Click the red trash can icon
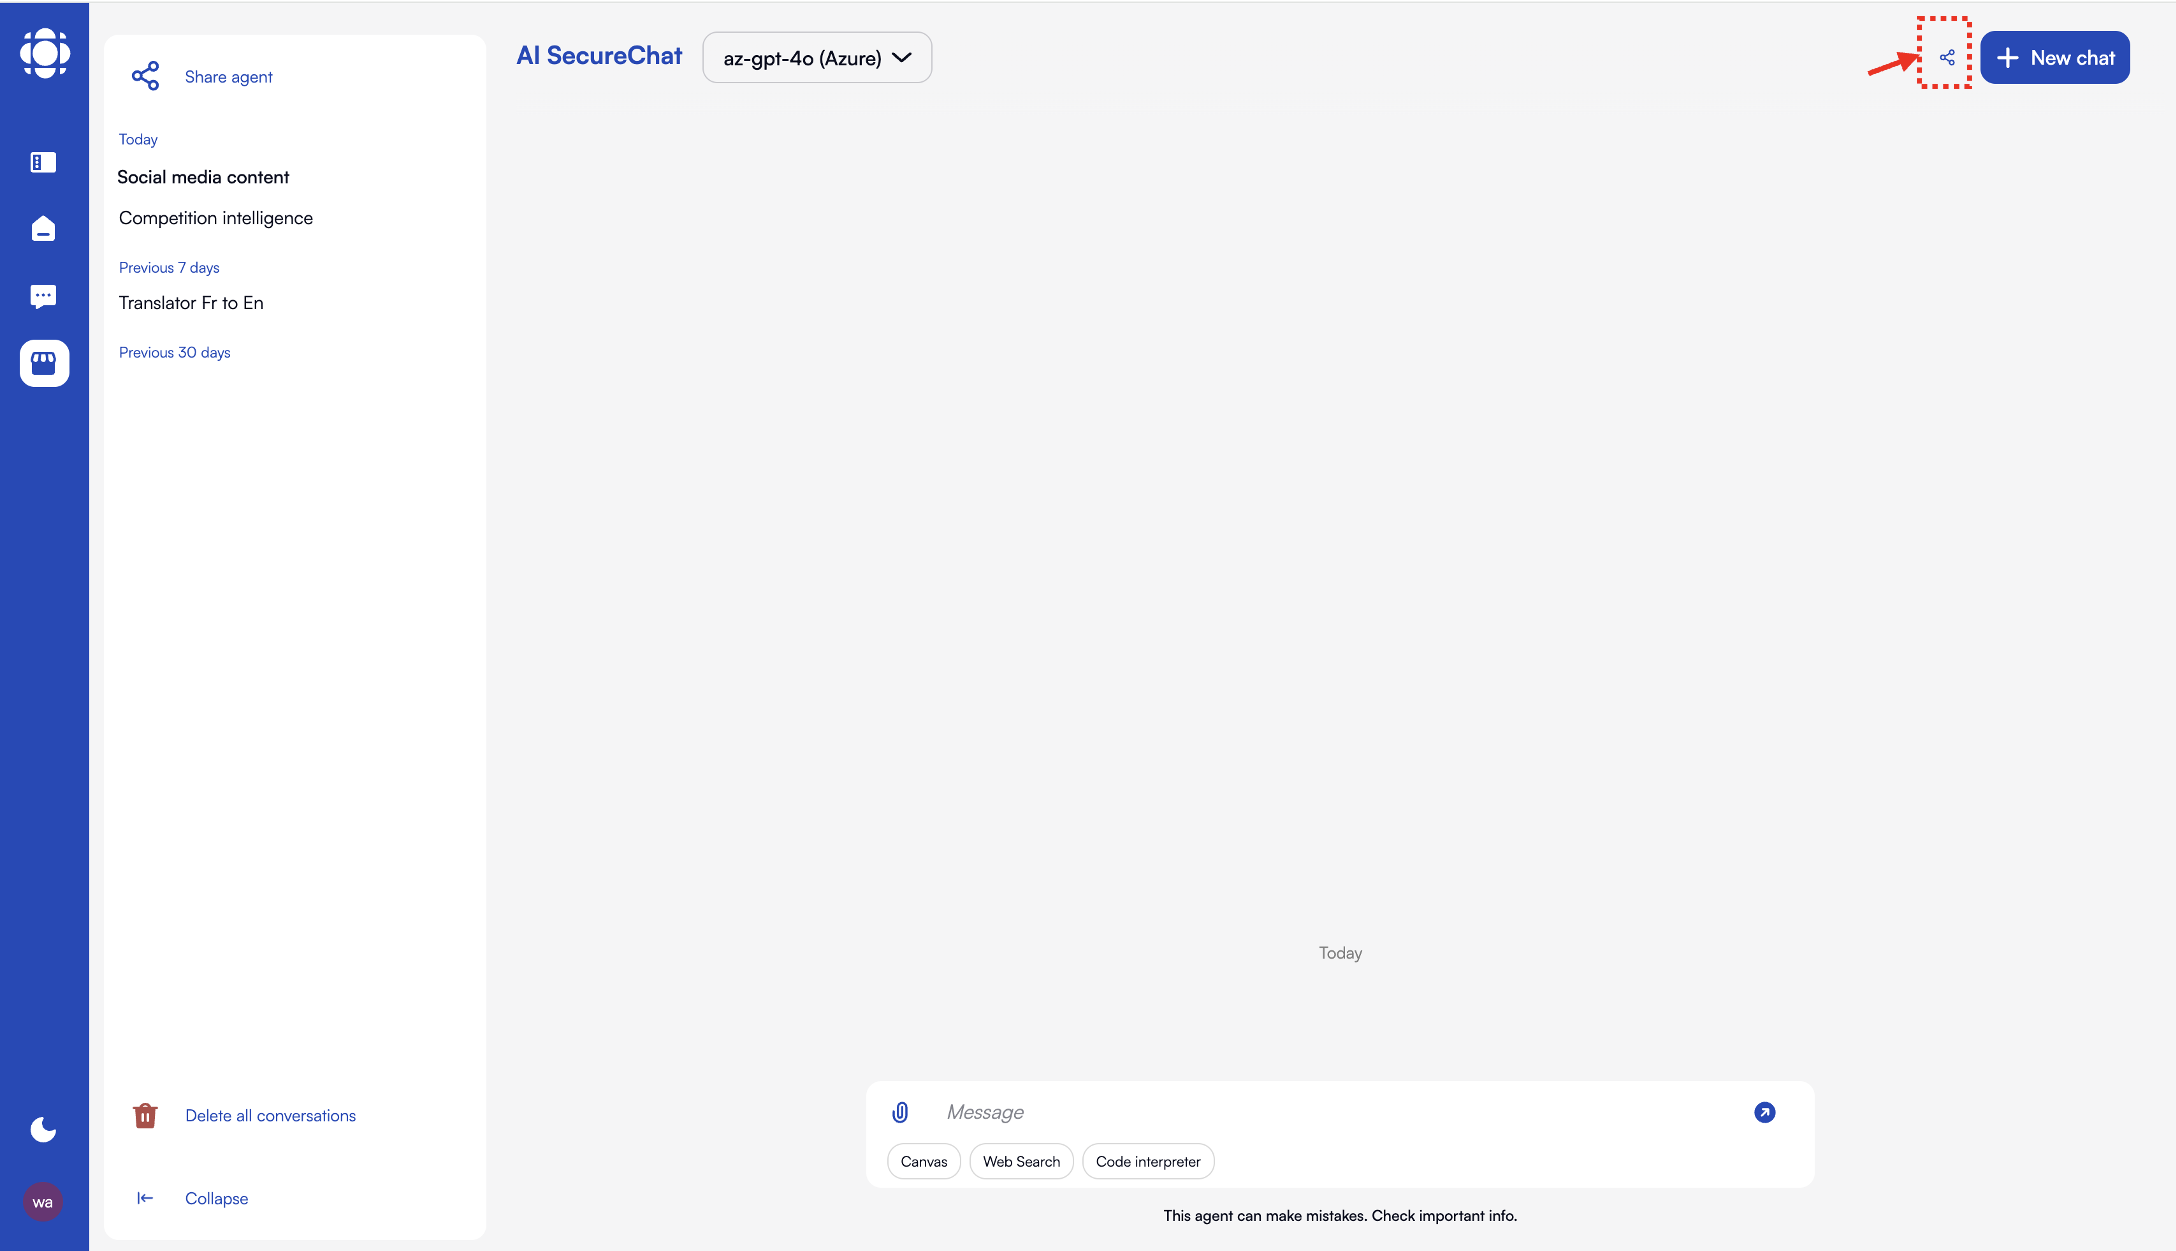This screenshot has width=2176, height=1251. 145,1115
